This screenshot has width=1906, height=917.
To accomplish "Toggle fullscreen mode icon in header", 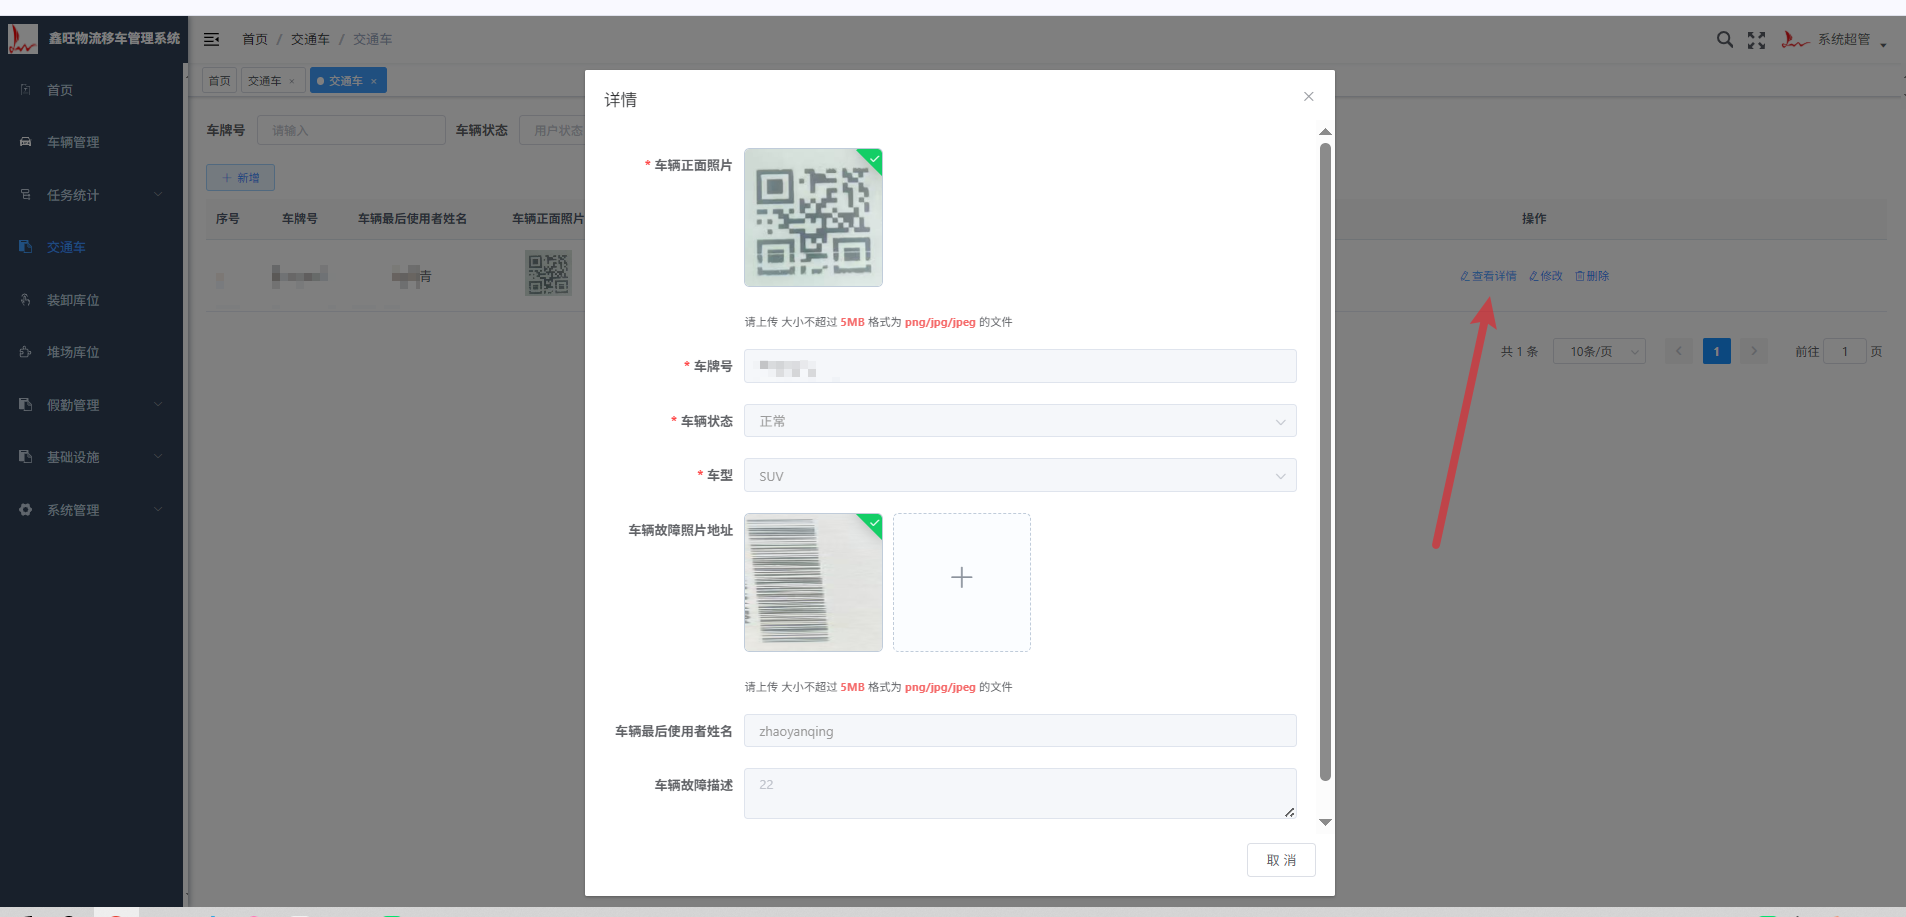I will pos(1756,40).
